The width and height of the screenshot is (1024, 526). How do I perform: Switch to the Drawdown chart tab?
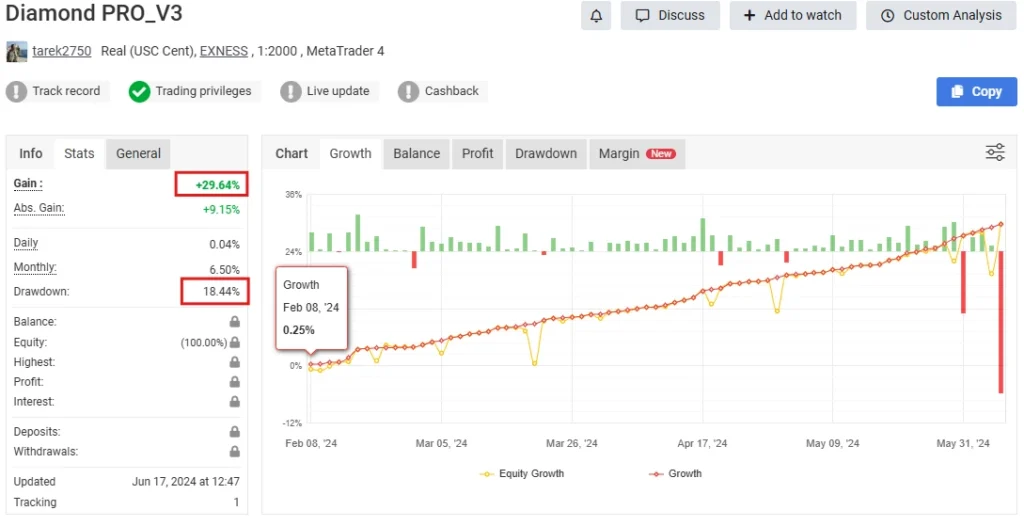coord(545,153)
